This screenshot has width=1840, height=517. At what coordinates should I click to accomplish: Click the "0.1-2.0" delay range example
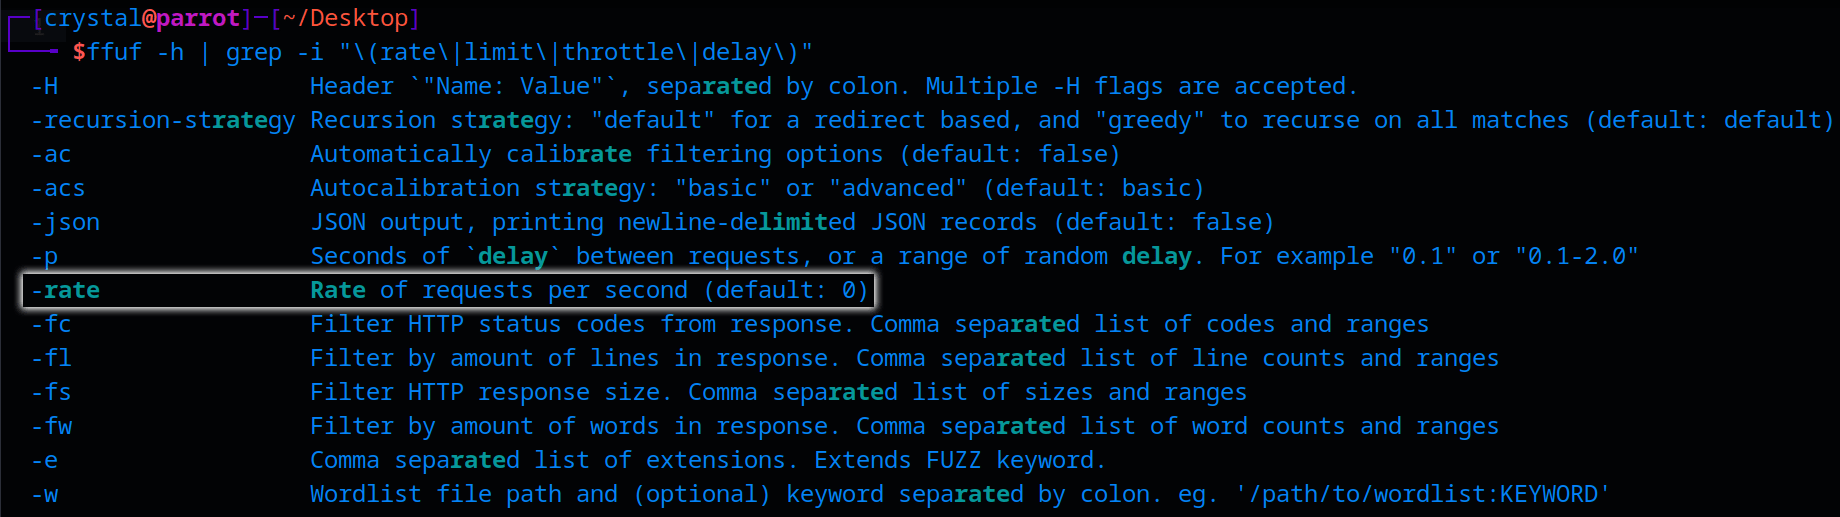click(1576, 256)
